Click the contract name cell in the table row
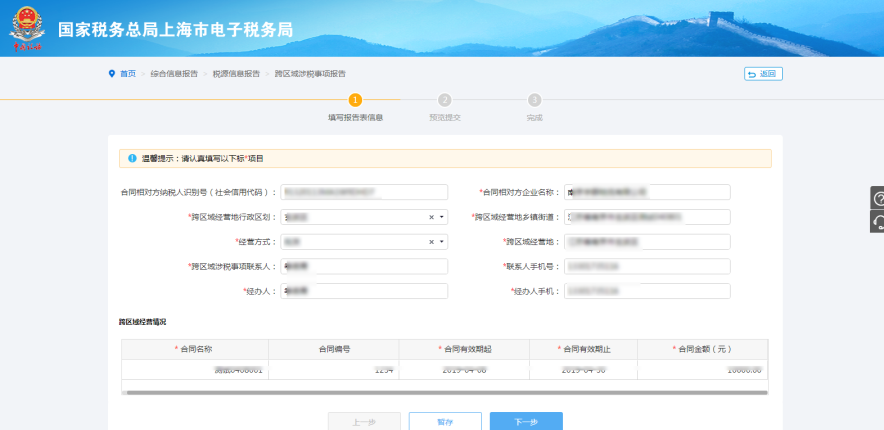The width and height of the screenshot is (884, 430). [195, 370]
